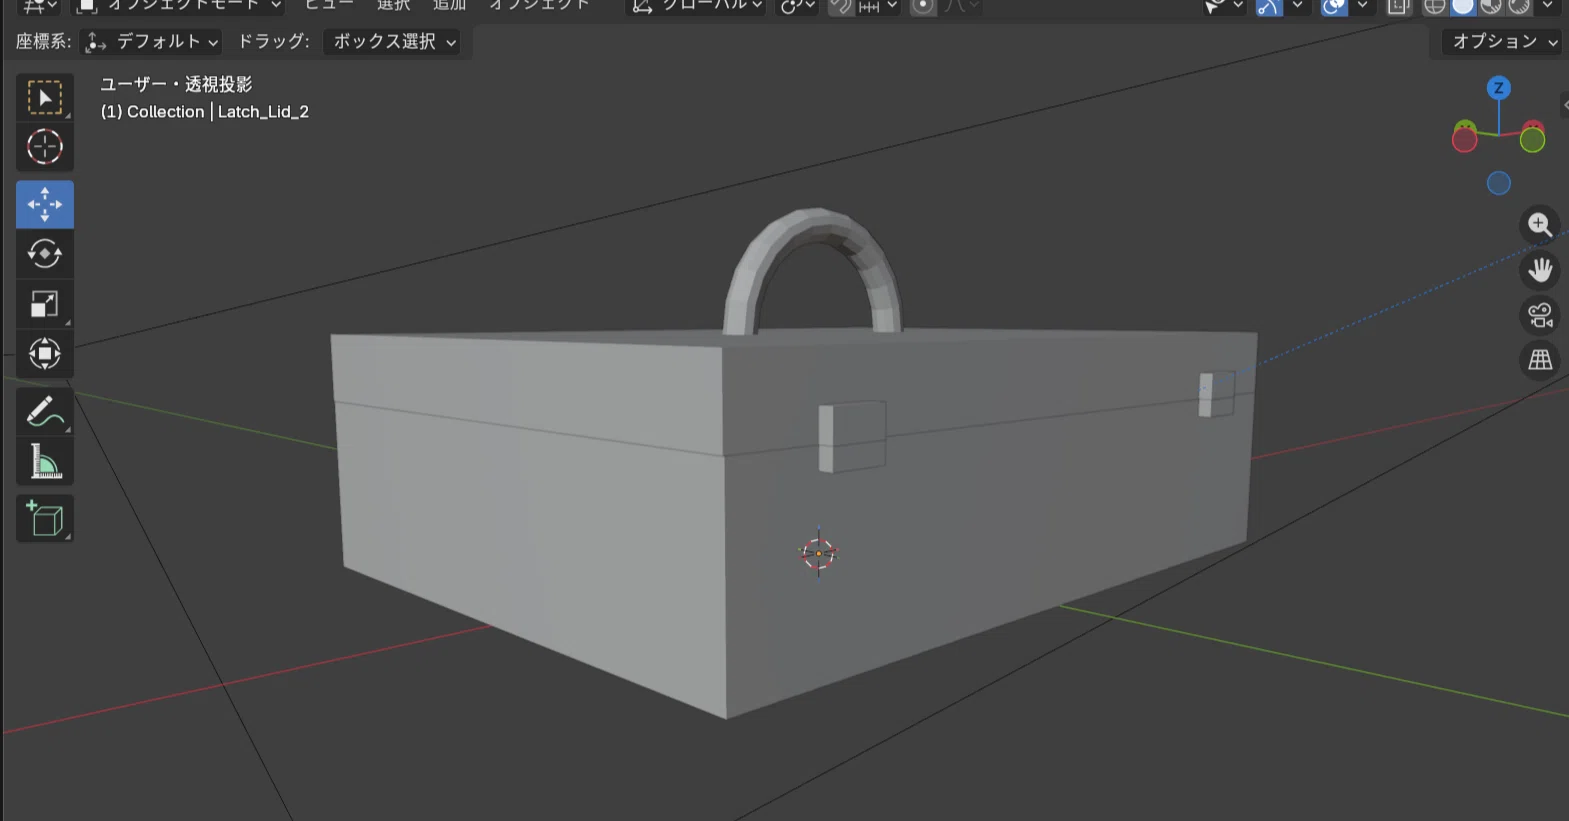Viewport: 1569px width, 821px height.
Task: Select the right-side latch on the box
Action: click(x=1216, y=393)
